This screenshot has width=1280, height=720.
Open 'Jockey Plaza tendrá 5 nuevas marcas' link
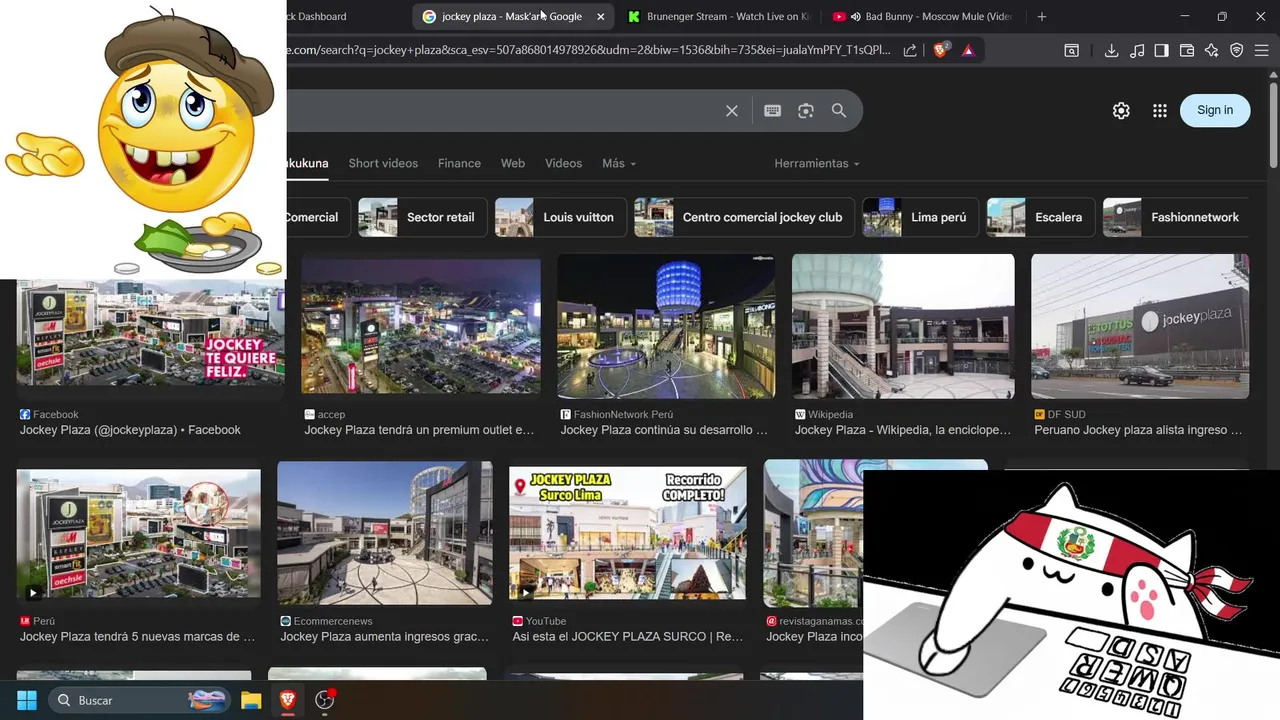pos(137,636)
